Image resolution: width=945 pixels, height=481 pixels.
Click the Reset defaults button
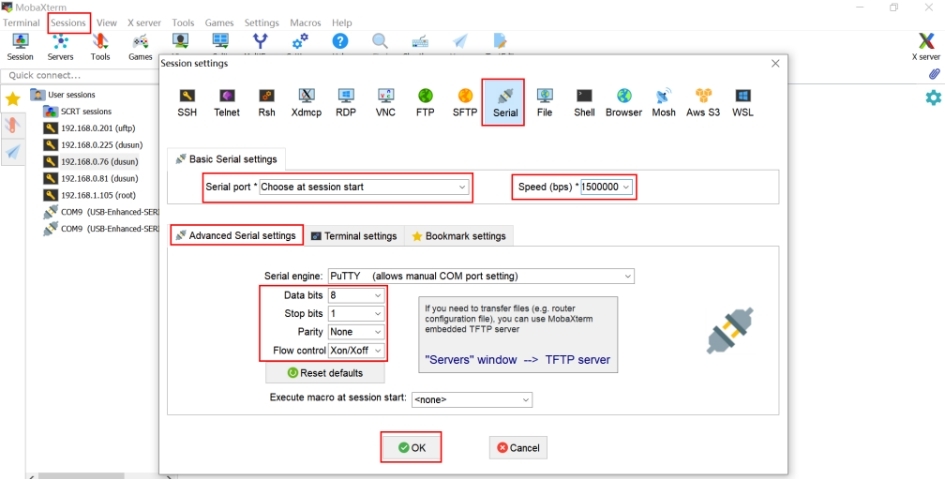tap(325, 373)
